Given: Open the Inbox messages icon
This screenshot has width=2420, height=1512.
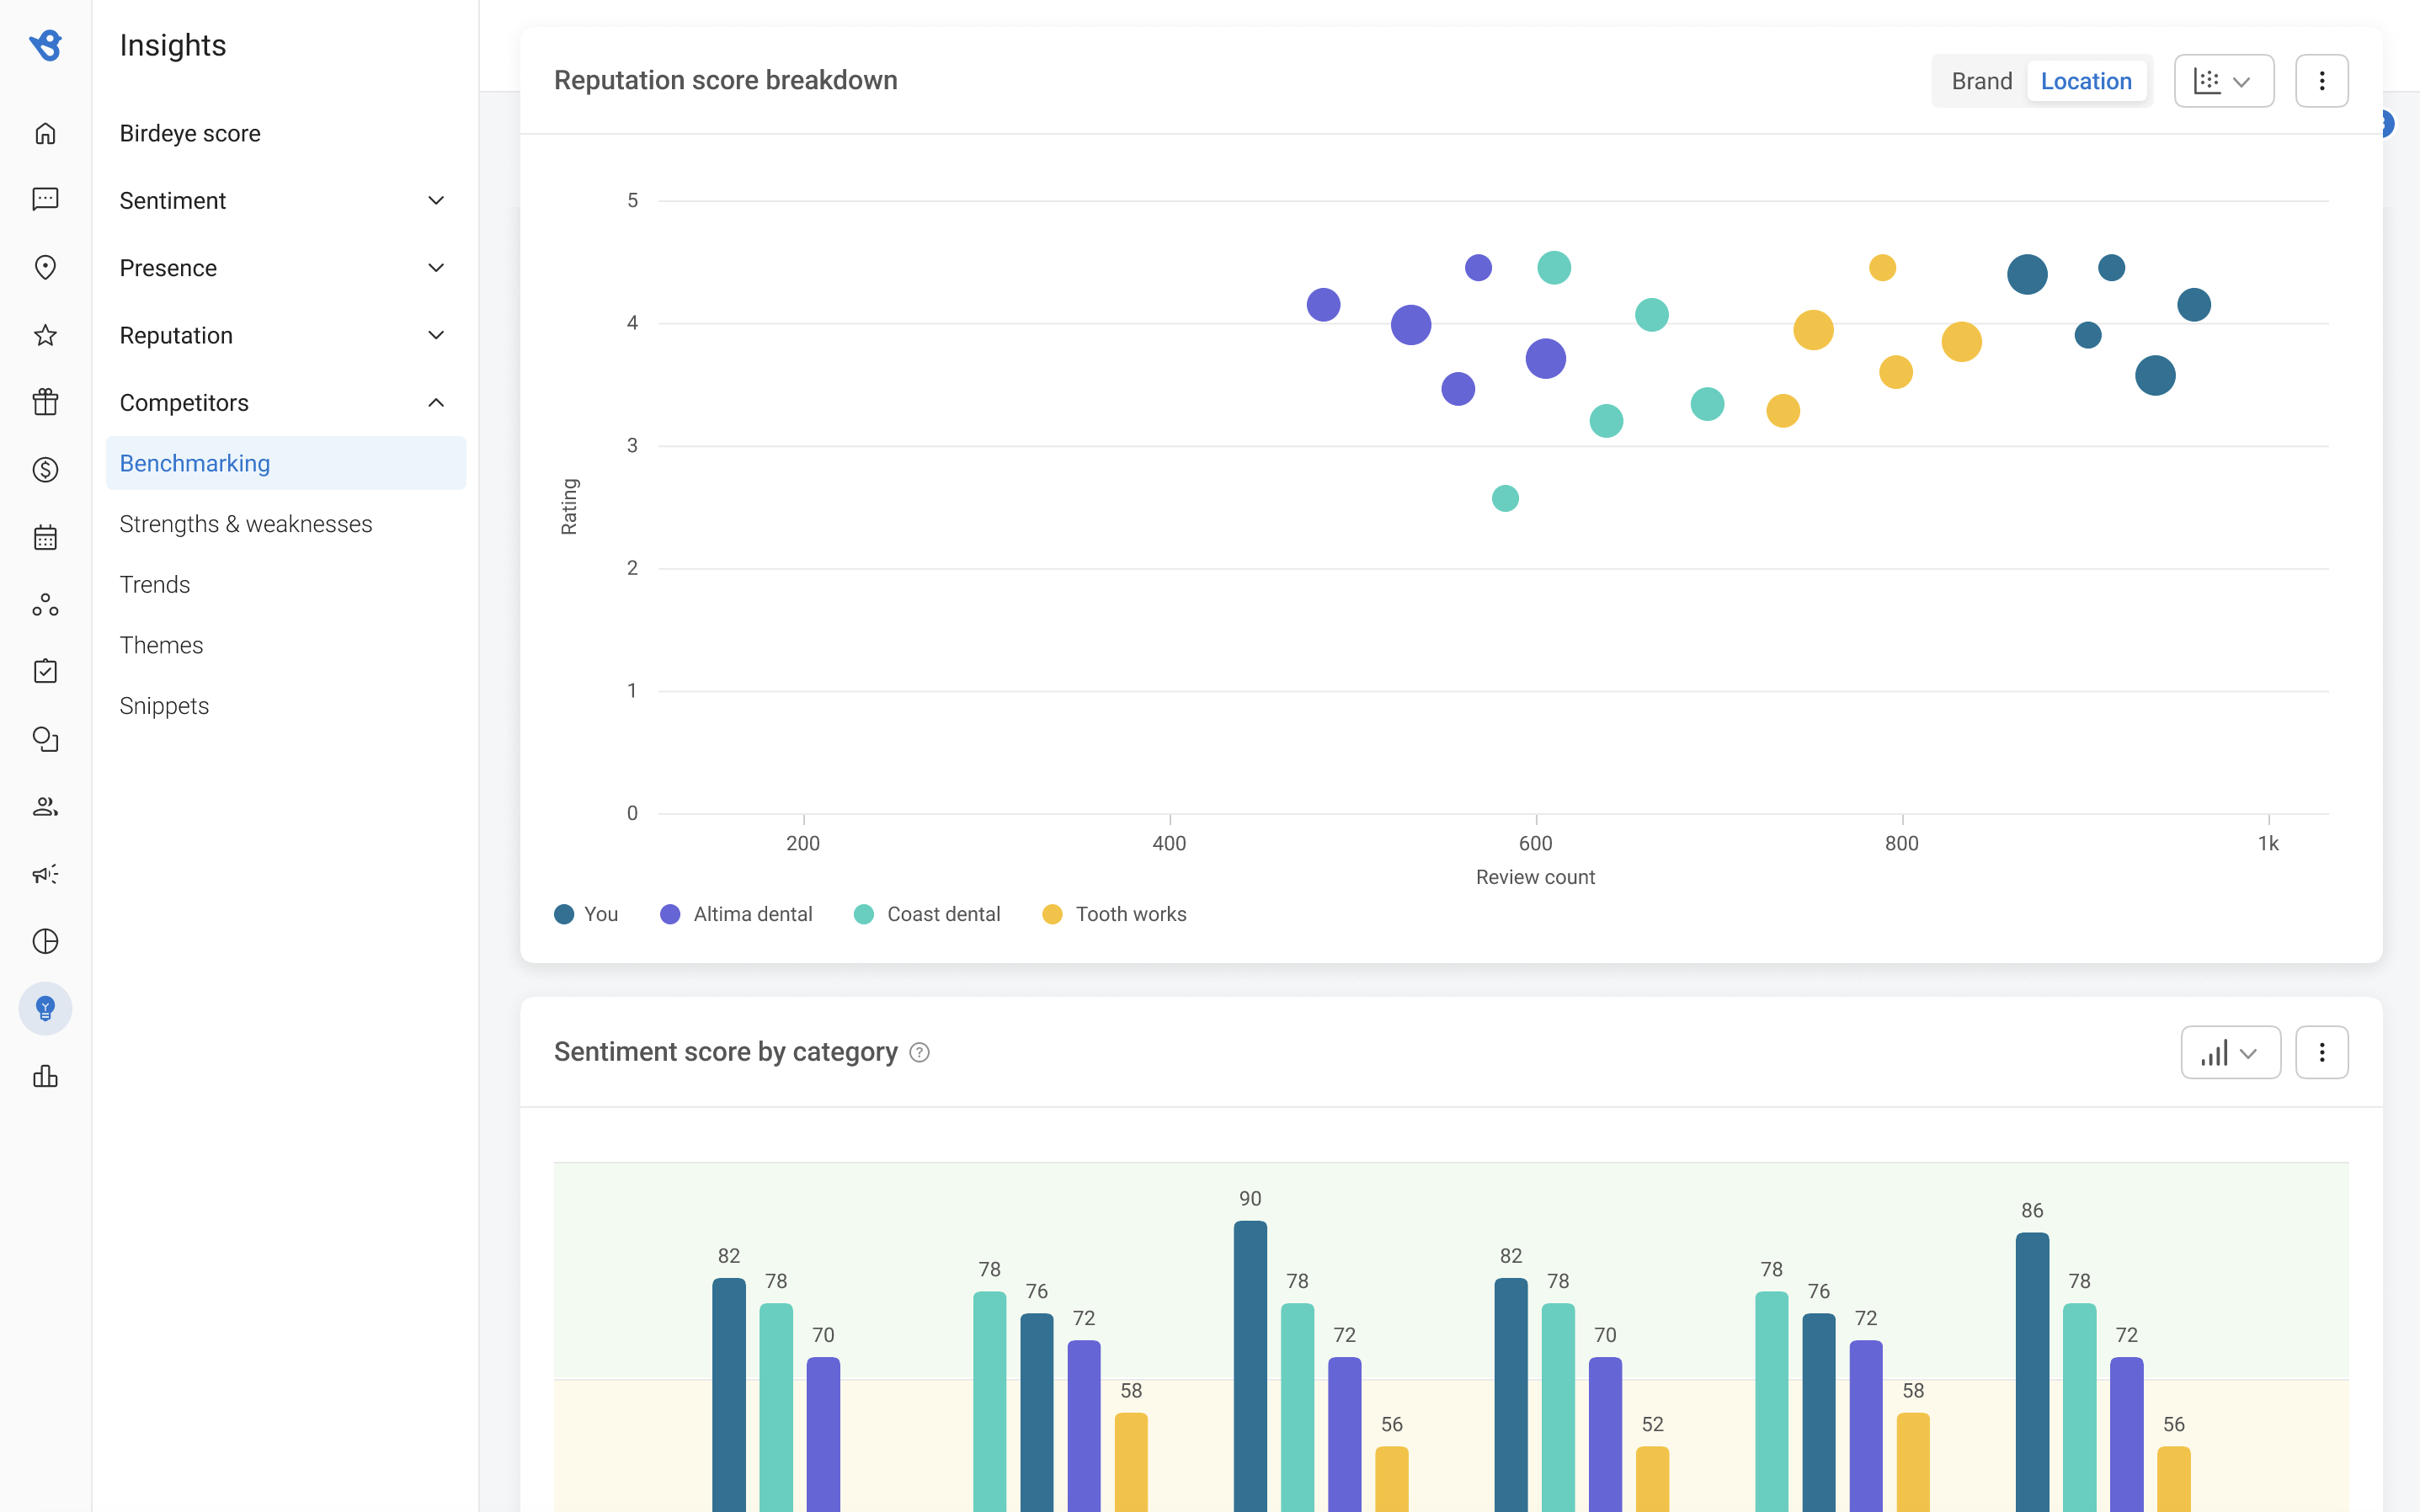Looking at the screenshot, I should (45, 200).
